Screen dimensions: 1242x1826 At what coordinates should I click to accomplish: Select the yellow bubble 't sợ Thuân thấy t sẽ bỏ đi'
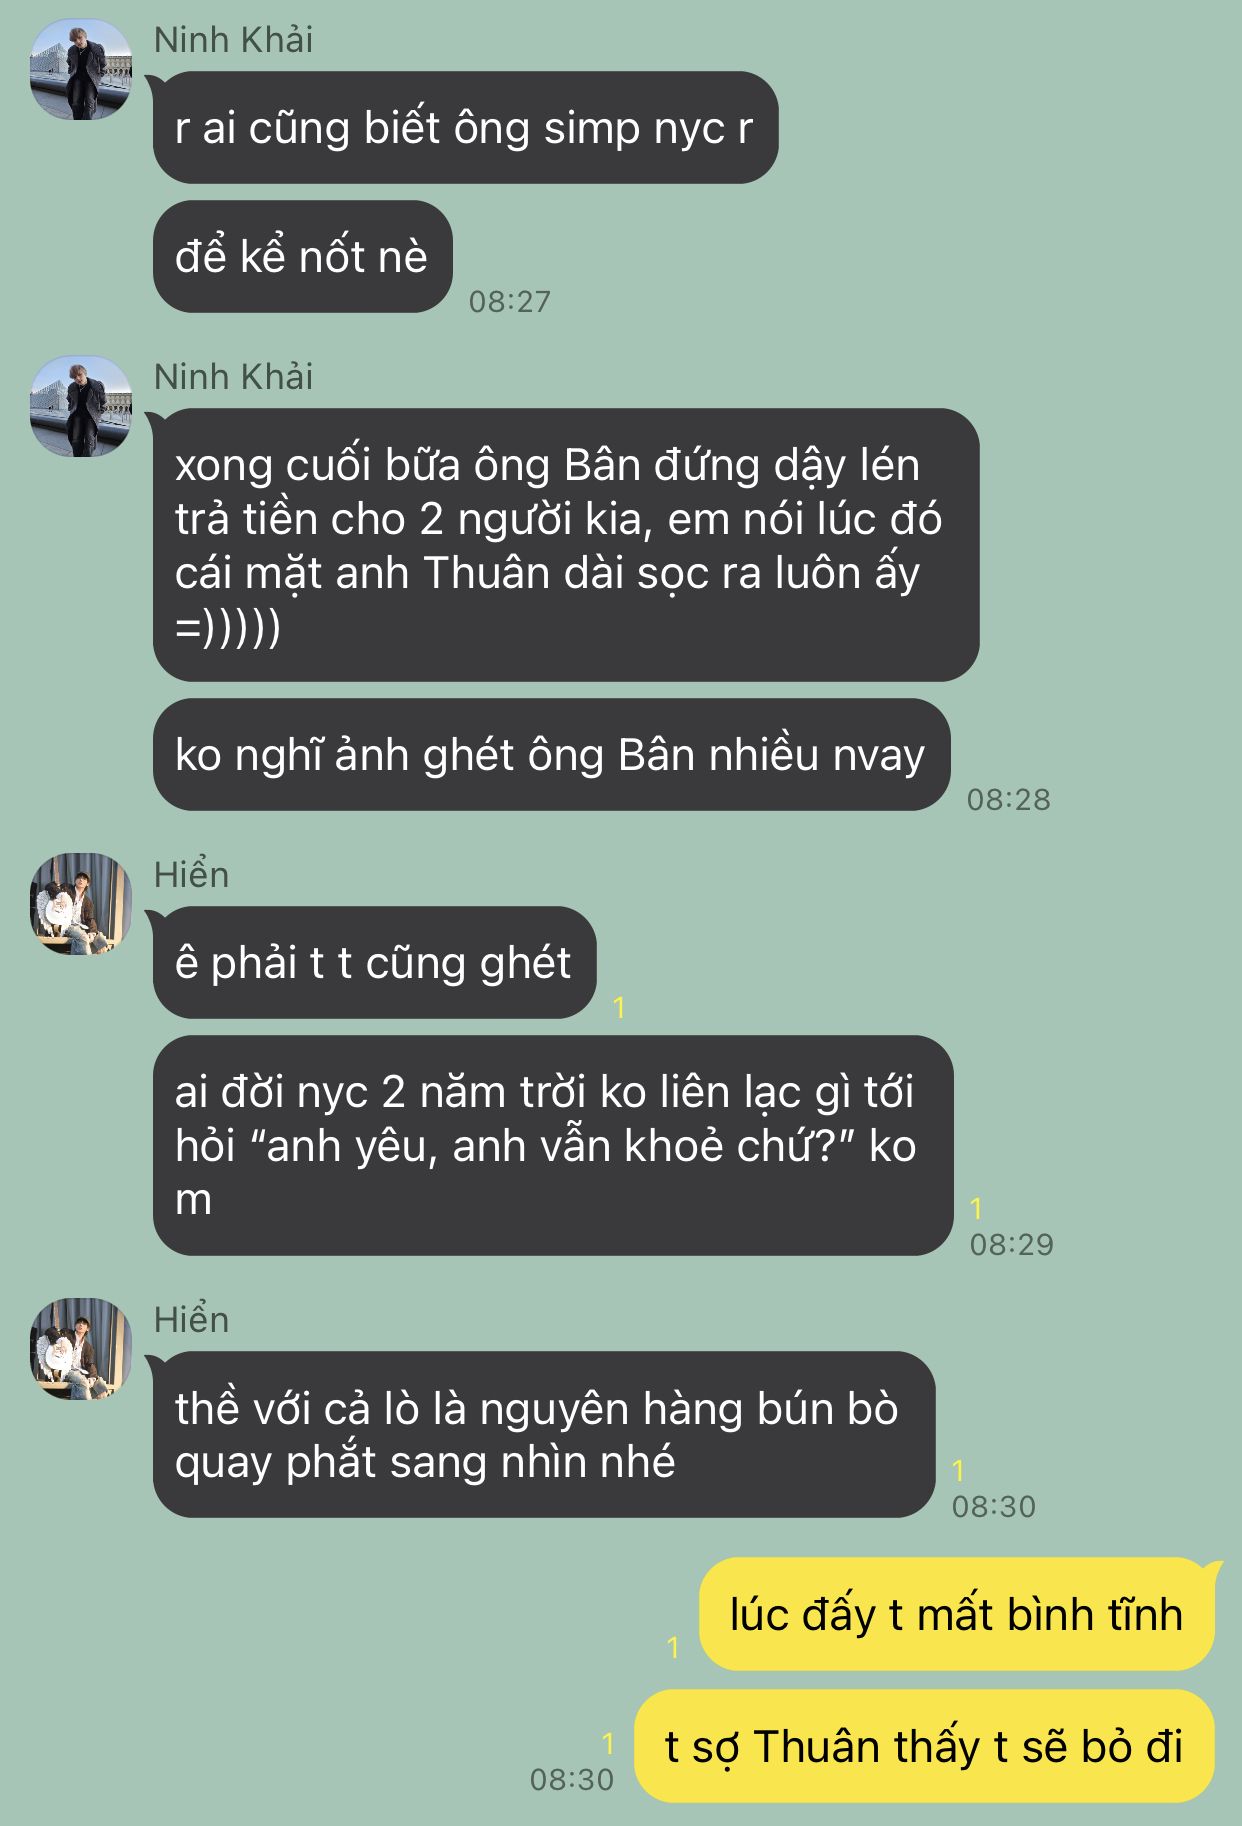[x=924, y=1747]
